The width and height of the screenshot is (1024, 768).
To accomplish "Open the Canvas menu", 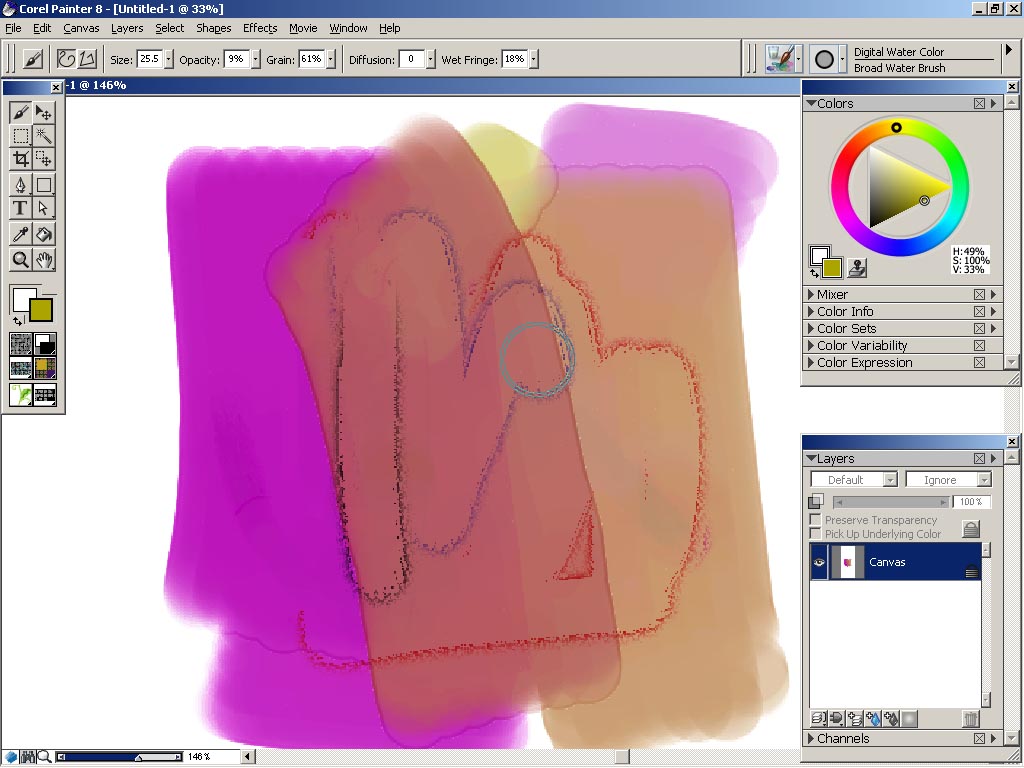I will (81, 28).
